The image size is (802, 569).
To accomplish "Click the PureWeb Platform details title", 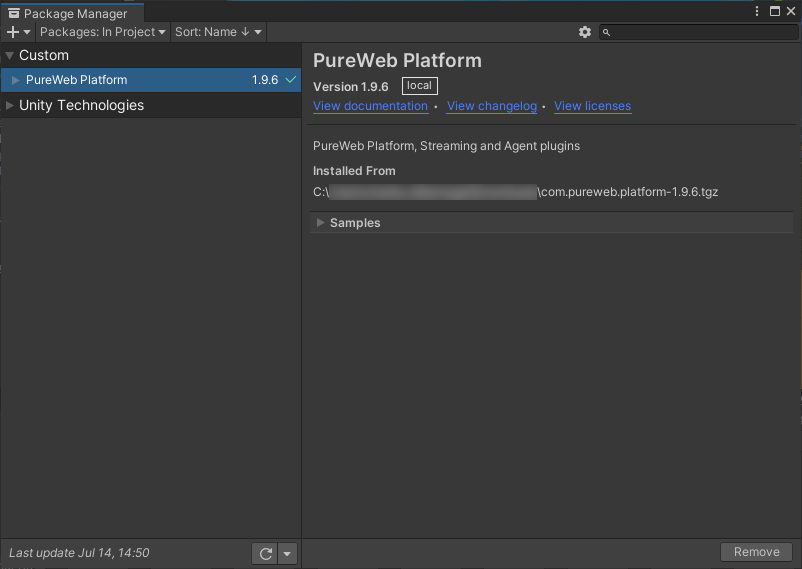I will coord(397,60).
